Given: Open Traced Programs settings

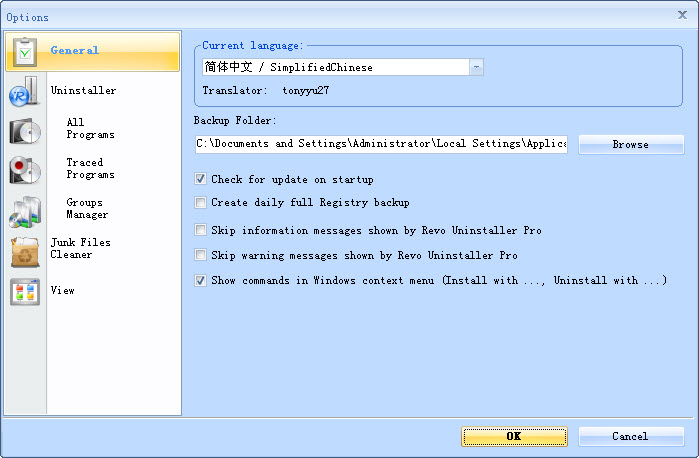Looking at the screenshot, I should 90,168.
